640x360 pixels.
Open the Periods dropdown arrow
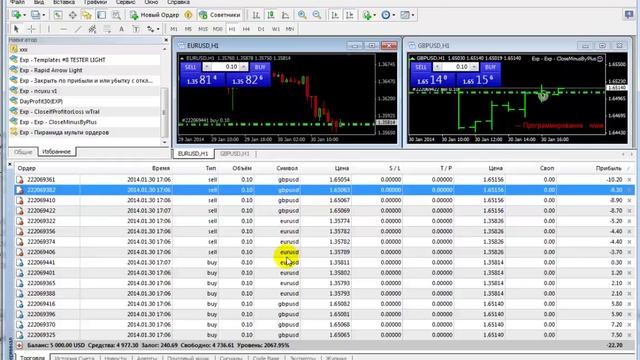coord(393,16)
